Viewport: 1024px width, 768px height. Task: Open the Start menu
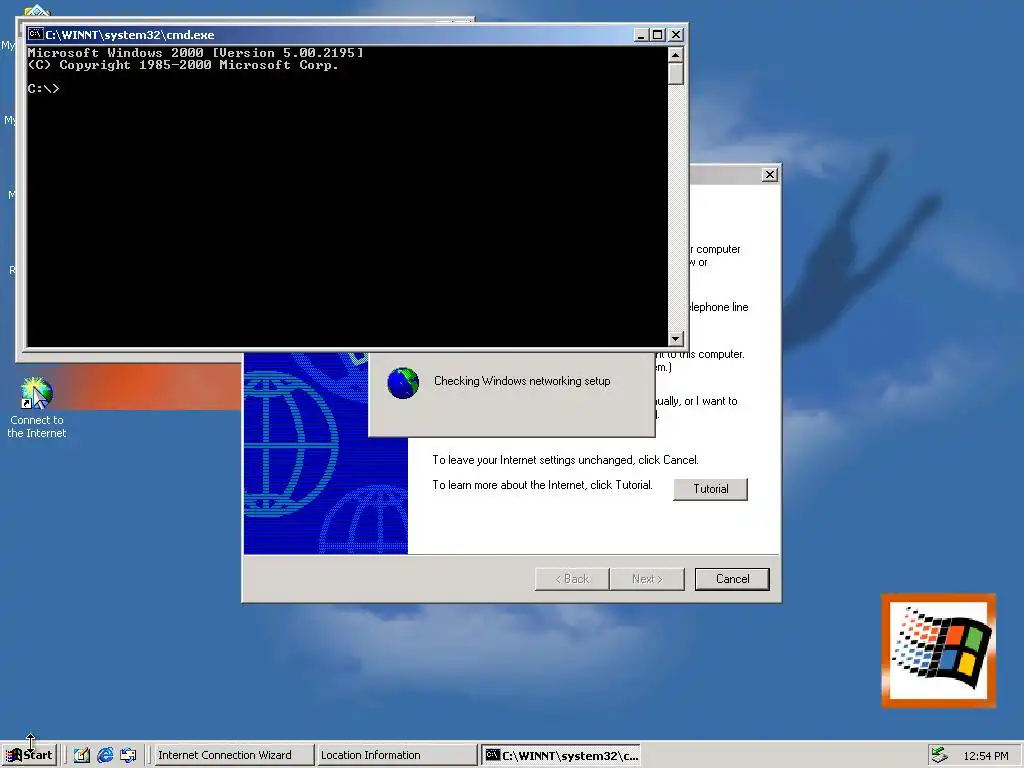point(29,755)
